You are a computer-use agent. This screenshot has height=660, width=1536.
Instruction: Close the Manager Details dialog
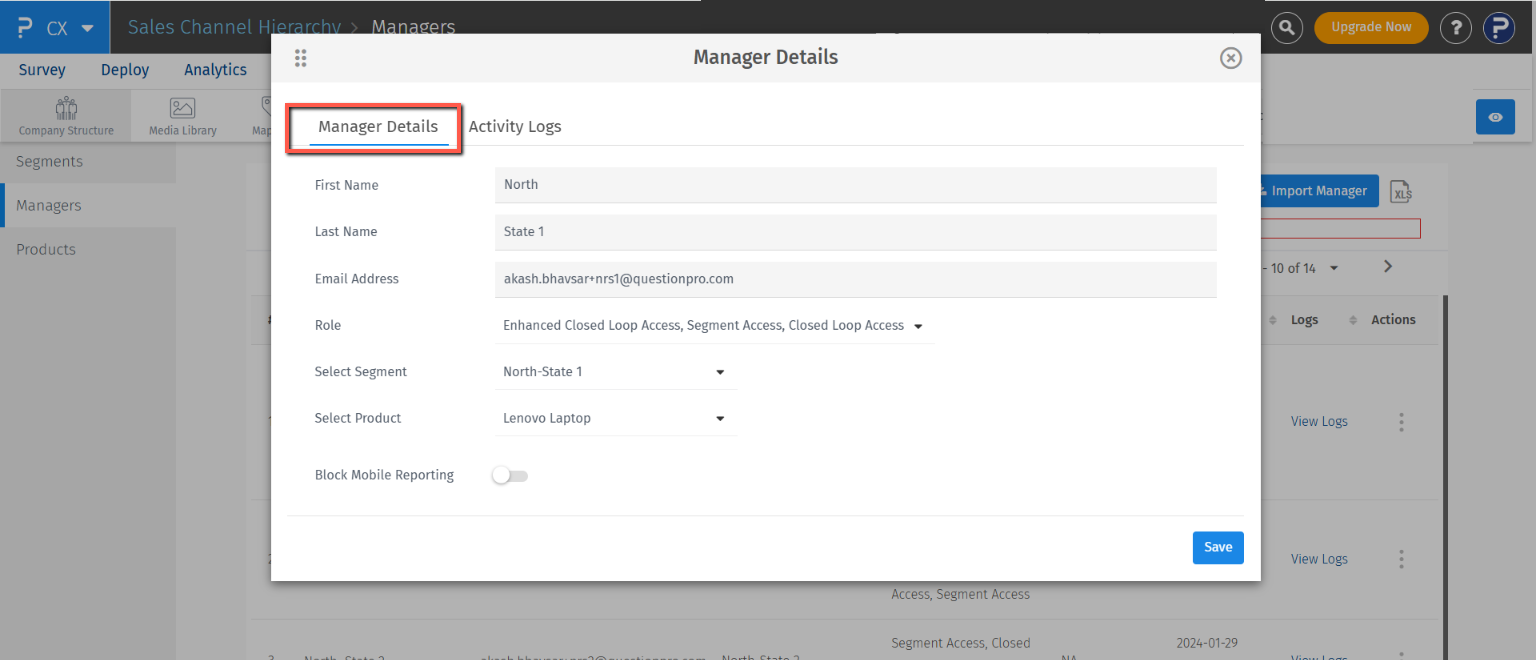(1231, 58)
